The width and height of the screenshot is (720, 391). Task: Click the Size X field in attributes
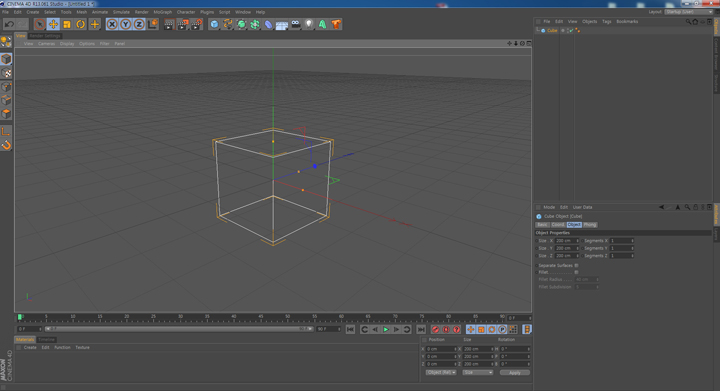[567, 240]
